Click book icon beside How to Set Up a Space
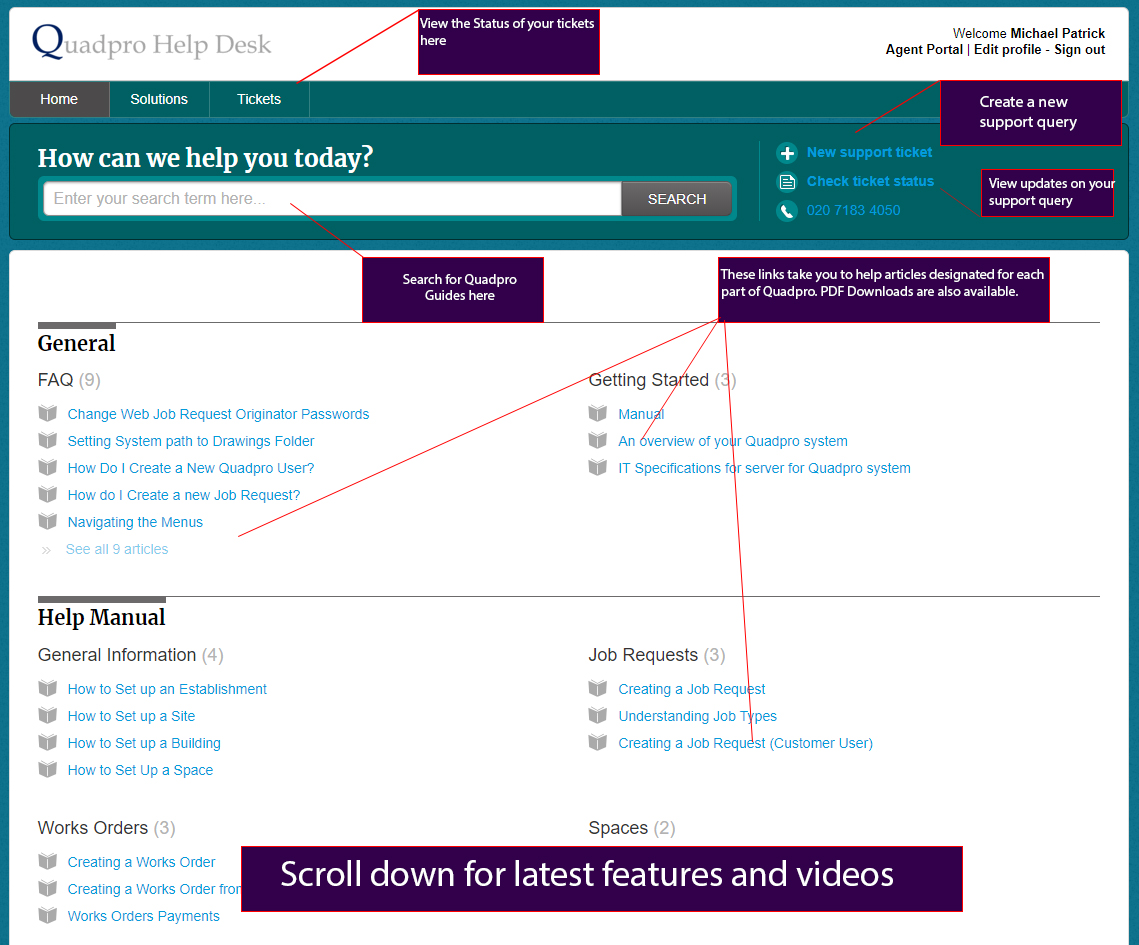The width and height of the screenshot is (1139, 945). coord(48,769)
